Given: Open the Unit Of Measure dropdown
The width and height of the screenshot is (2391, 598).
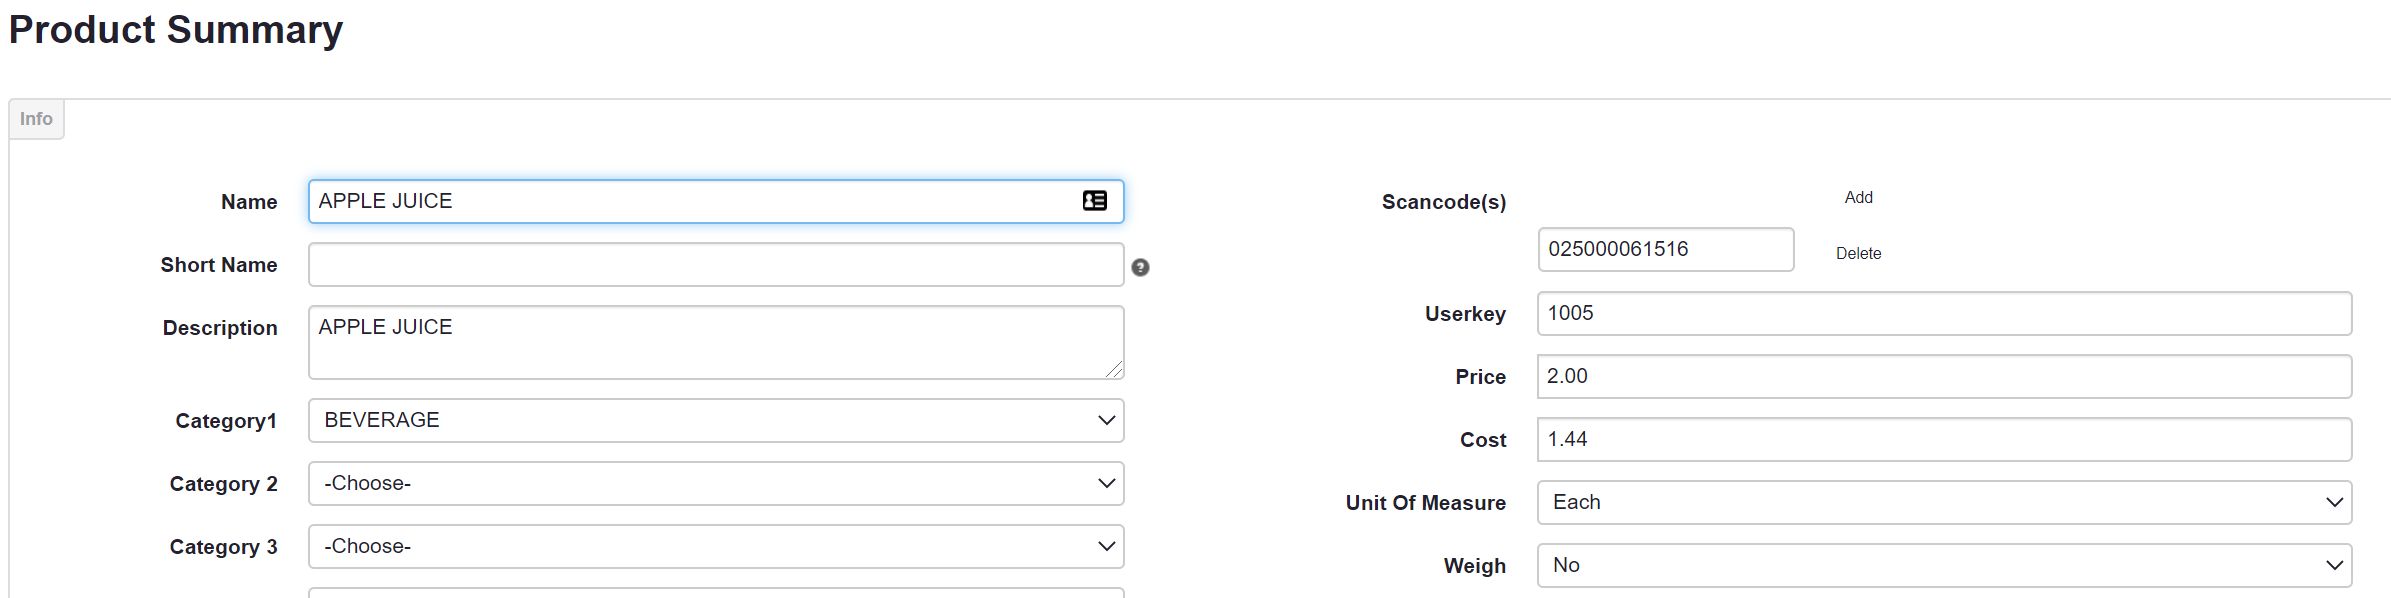Looking at the screenshot, I should click(x=1943, y=502).
